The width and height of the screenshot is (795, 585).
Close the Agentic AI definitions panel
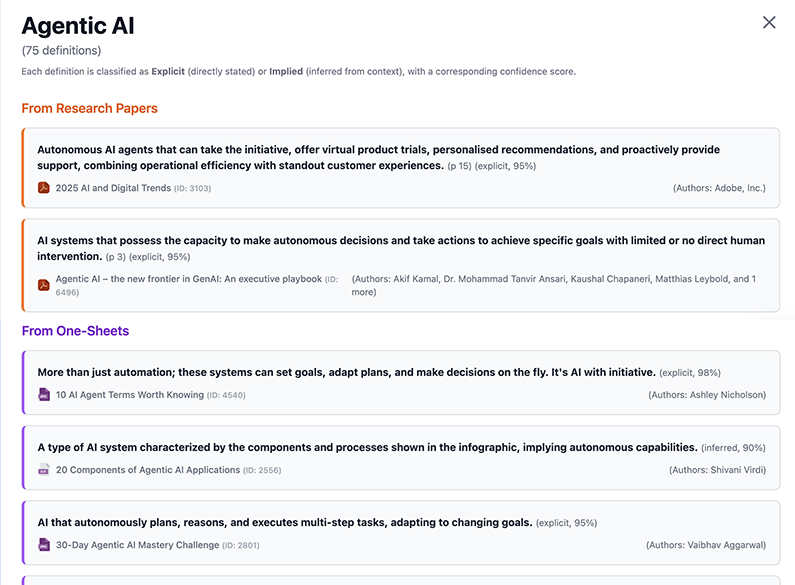tap(769, 23)
